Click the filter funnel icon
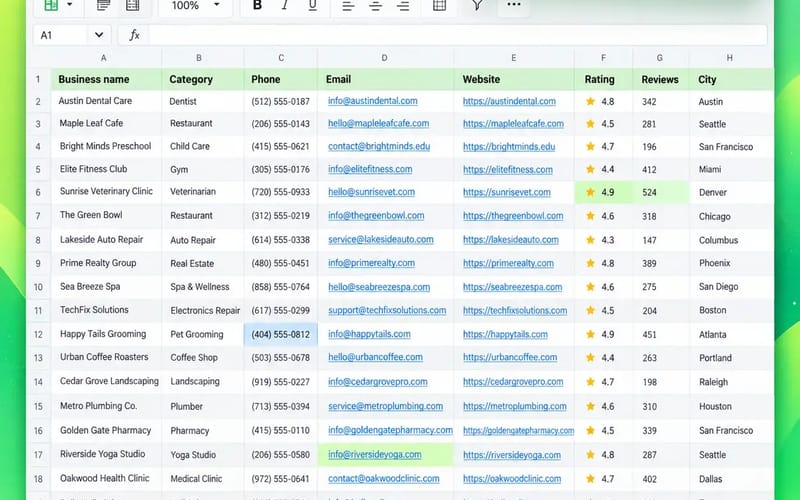 477,5
